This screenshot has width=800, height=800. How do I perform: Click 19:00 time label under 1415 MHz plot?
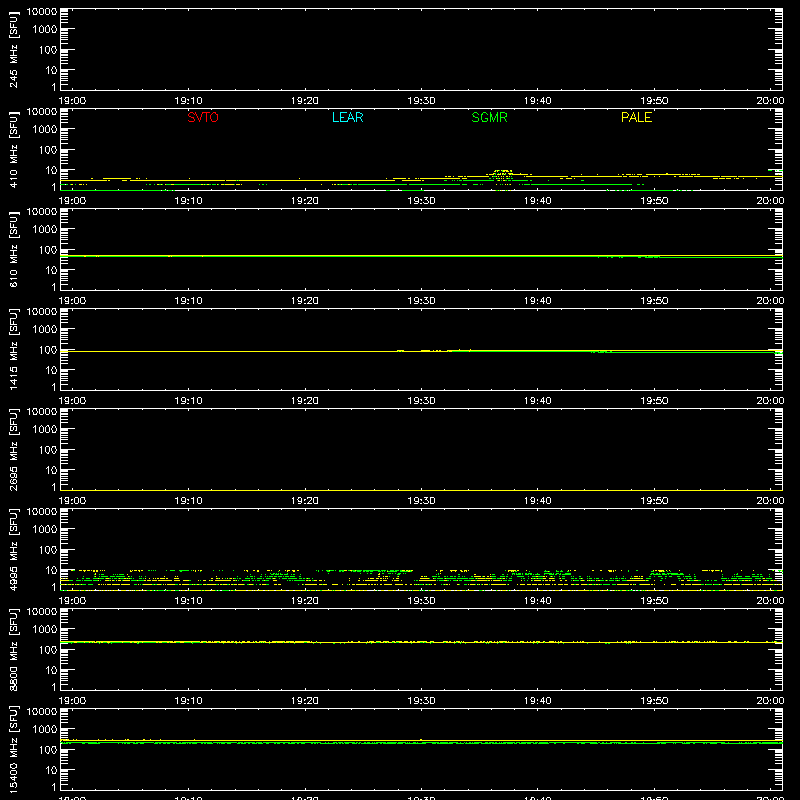[x=72, y=401]
